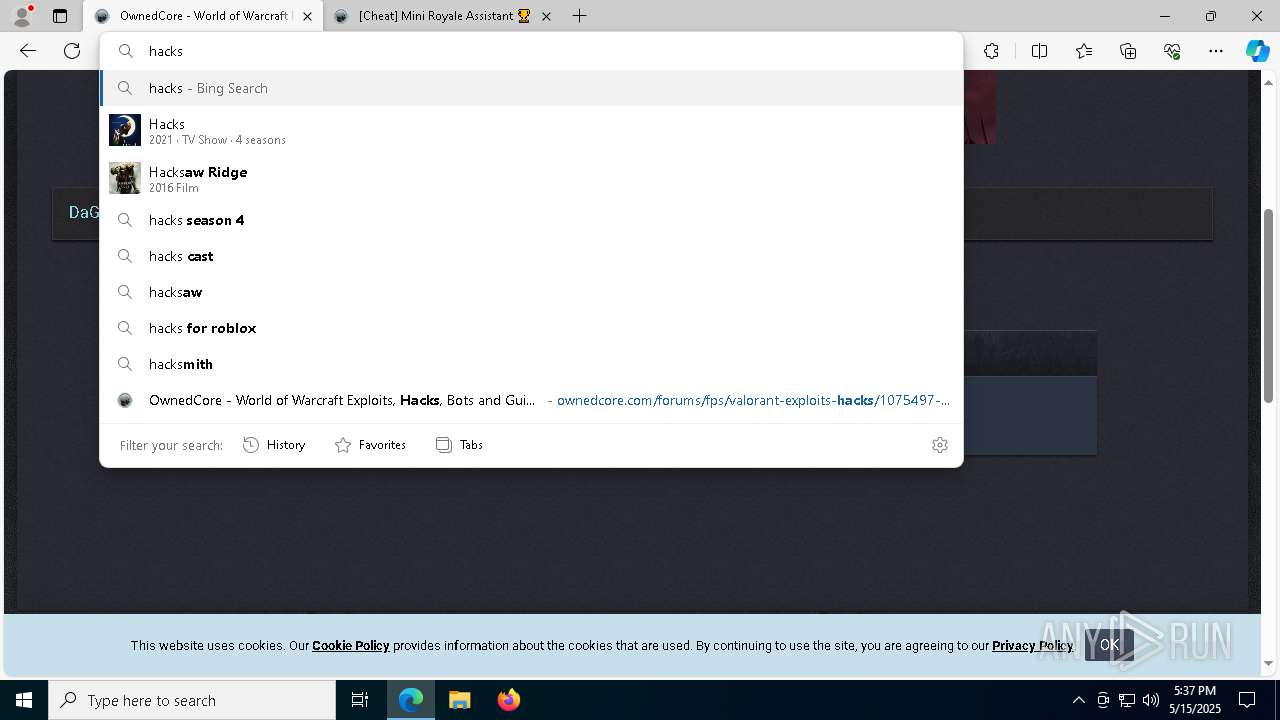The image size is (1280, 720).
Task: Open the OwnedCore valorant-exploits history suggestion
Action: [x=531, y=400]
